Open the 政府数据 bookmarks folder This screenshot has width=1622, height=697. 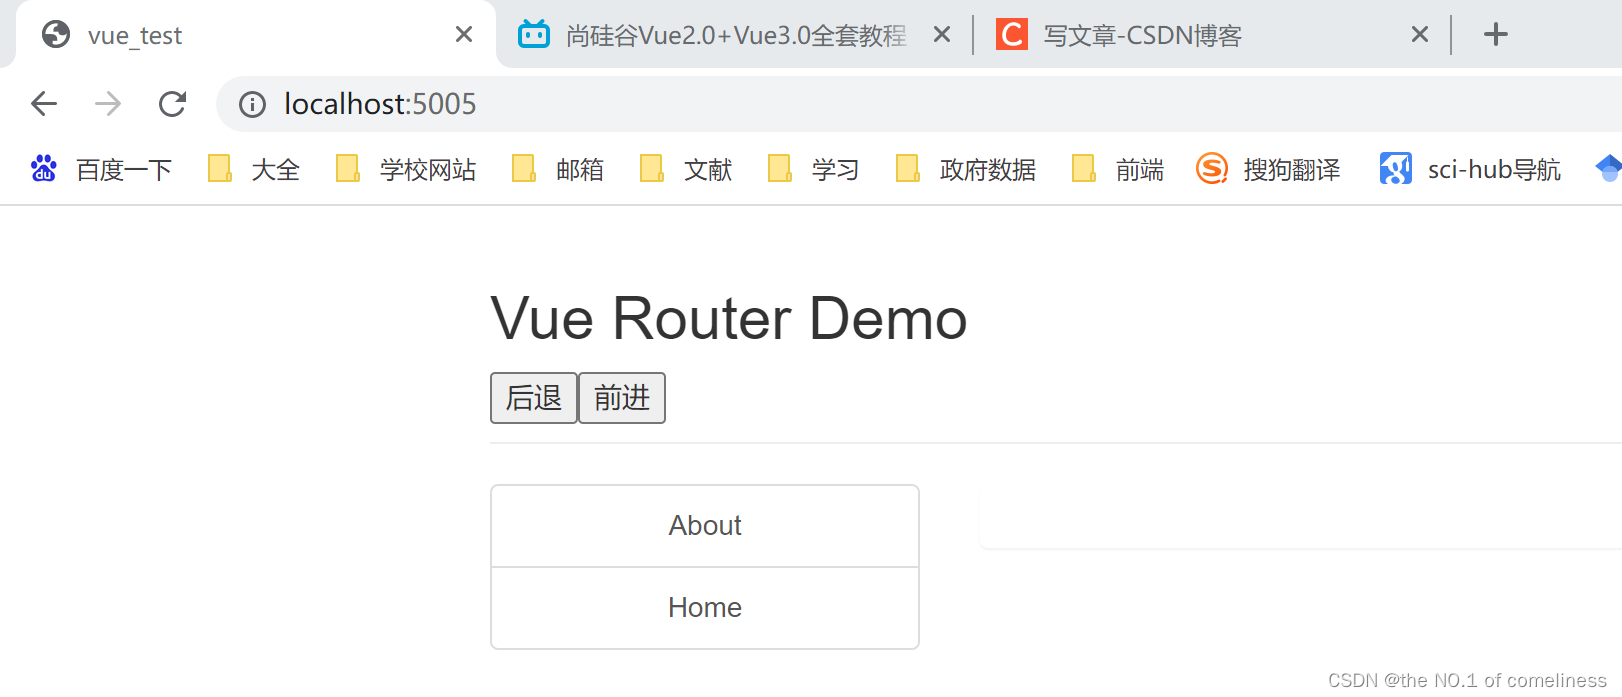coord(966,169)
